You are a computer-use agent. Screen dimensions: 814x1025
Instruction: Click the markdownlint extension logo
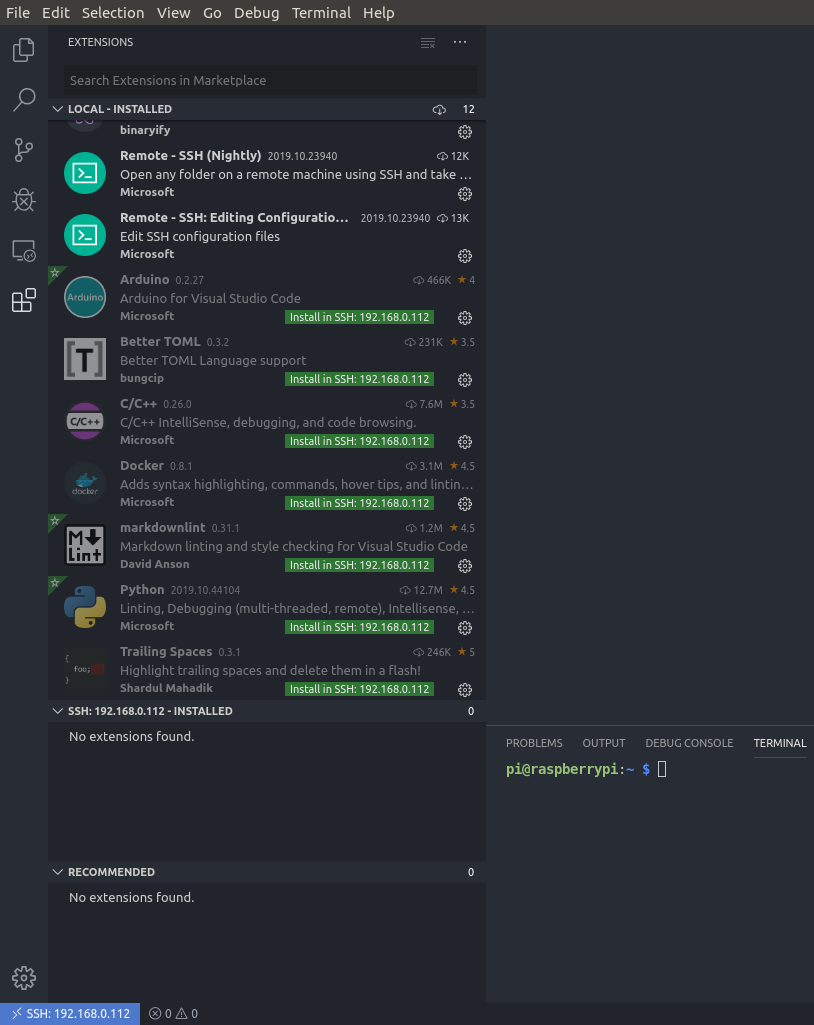point(85,545)
